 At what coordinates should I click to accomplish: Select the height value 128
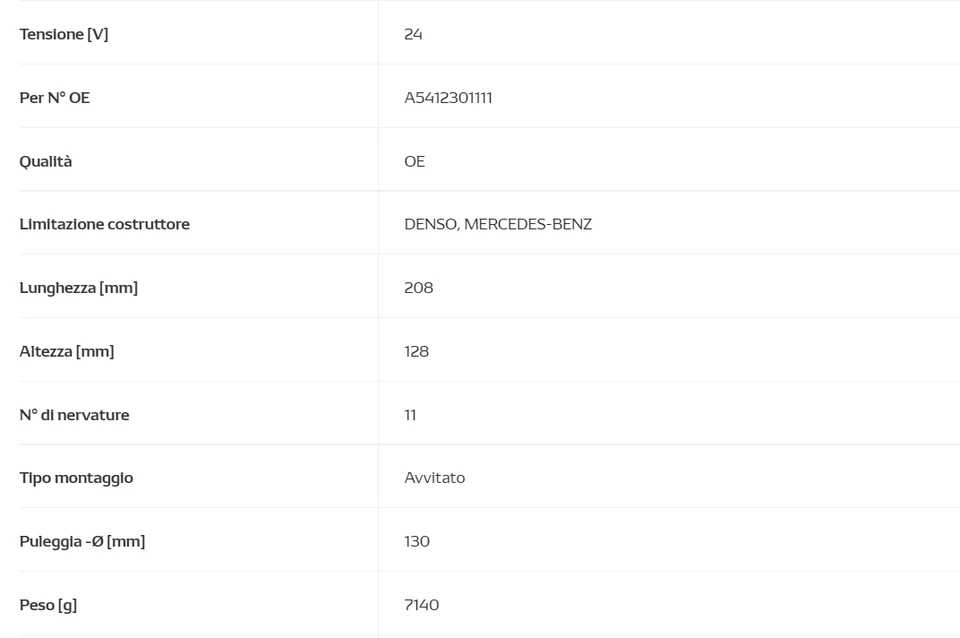416,351
